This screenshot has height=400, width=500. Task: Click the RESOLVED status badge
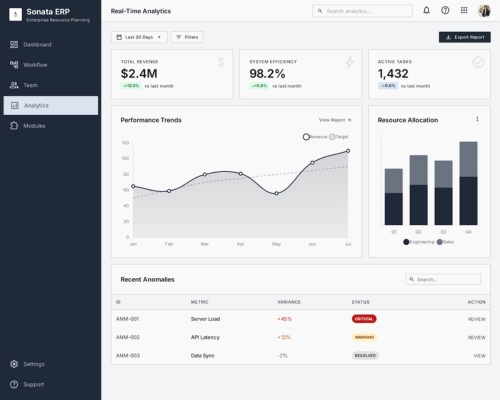pos(365,356)
